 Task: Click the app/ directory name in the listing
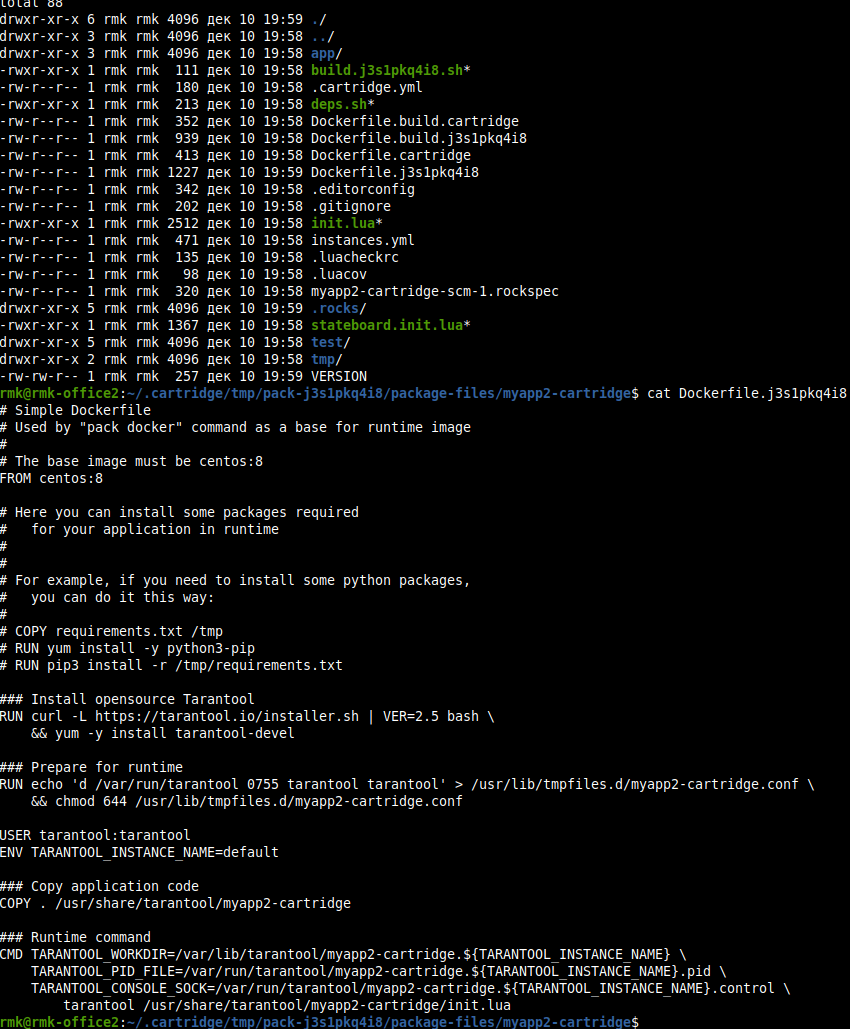[x=326, y=54]
